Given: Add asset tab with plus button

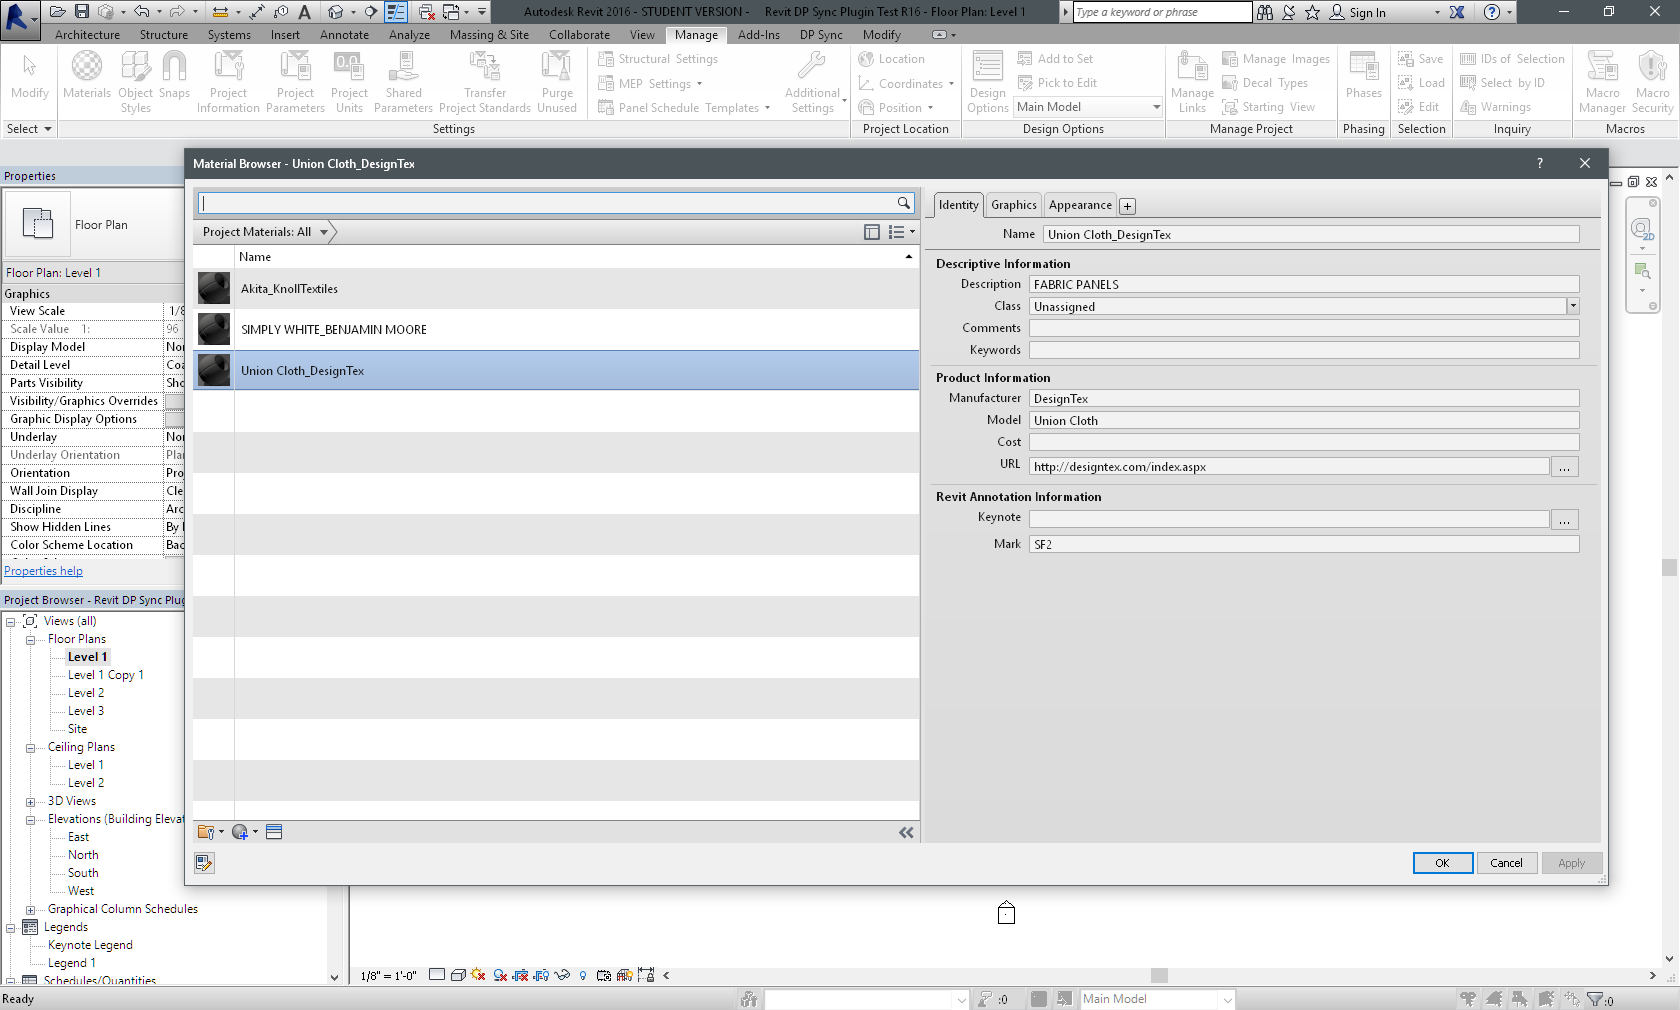Looking at the screenshot, I should point(1127,206).
